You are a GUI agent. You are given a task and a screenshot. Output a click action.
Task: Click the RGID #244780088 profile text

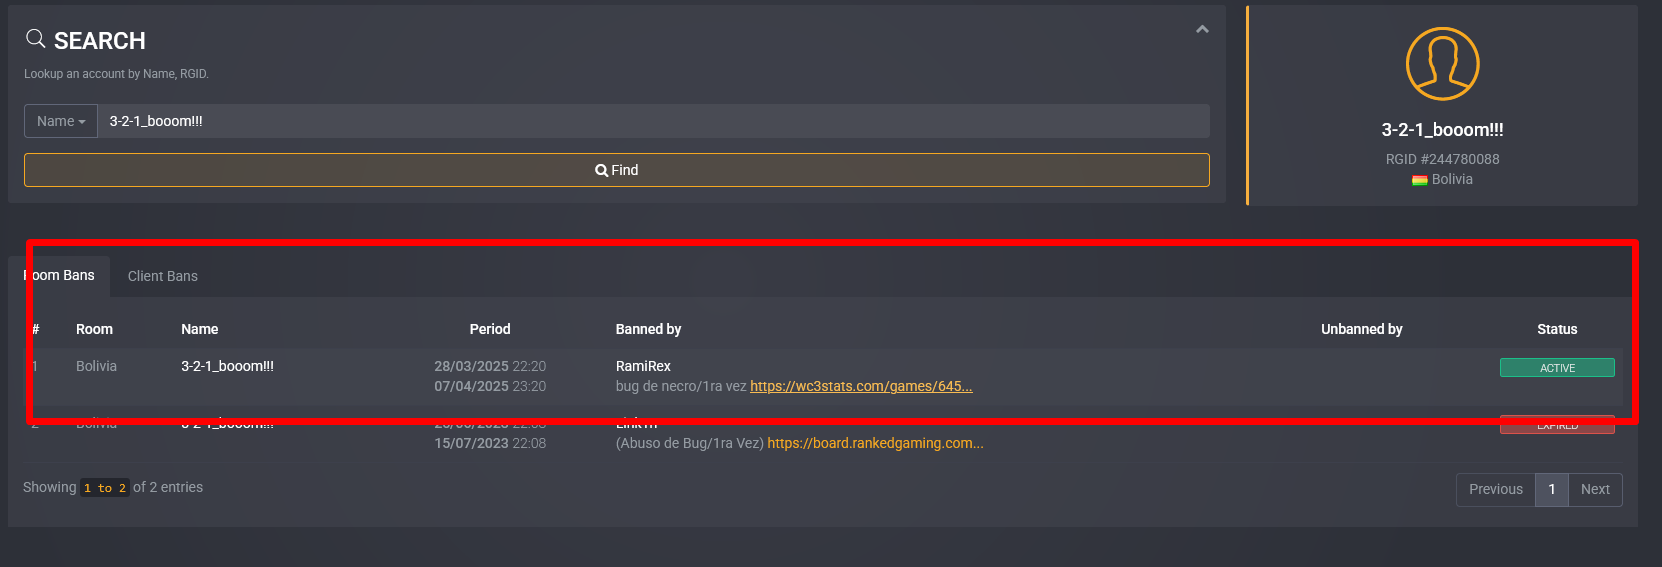1442,159
